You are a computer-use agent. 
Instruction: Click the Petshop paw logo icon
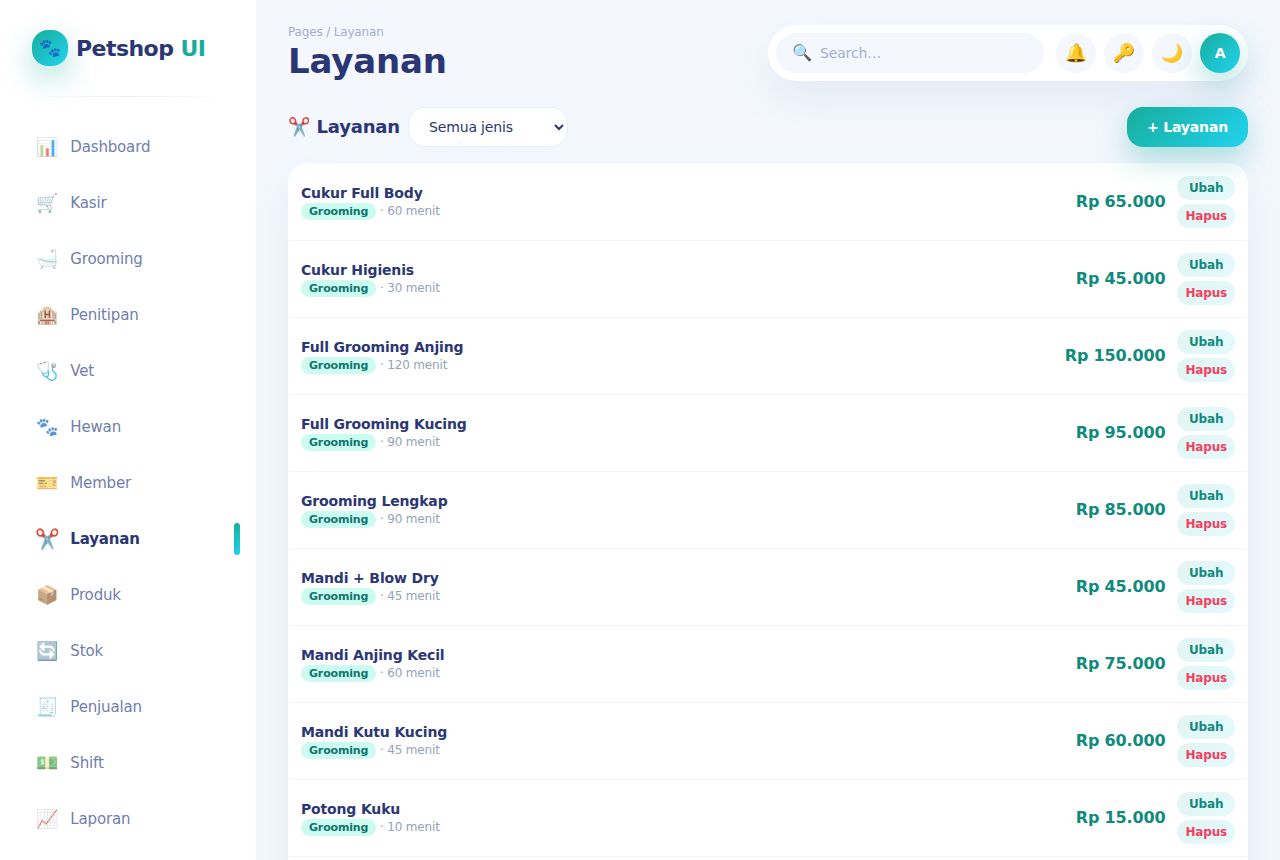point(50,48)
